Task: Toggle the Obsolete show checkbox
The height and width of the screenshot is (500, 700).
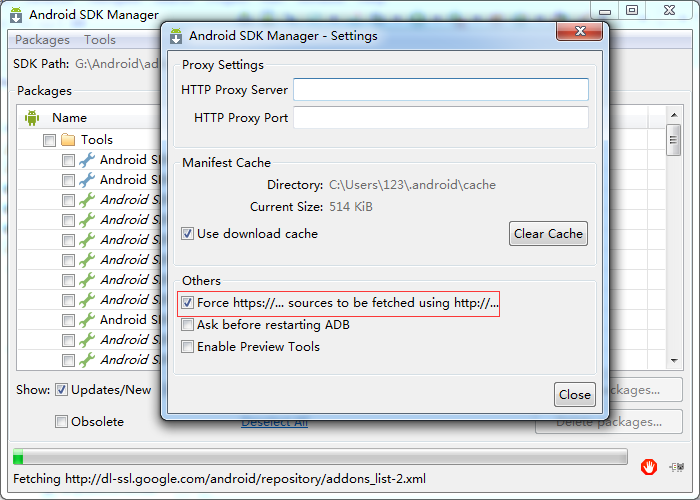Action: pos(61,421)
